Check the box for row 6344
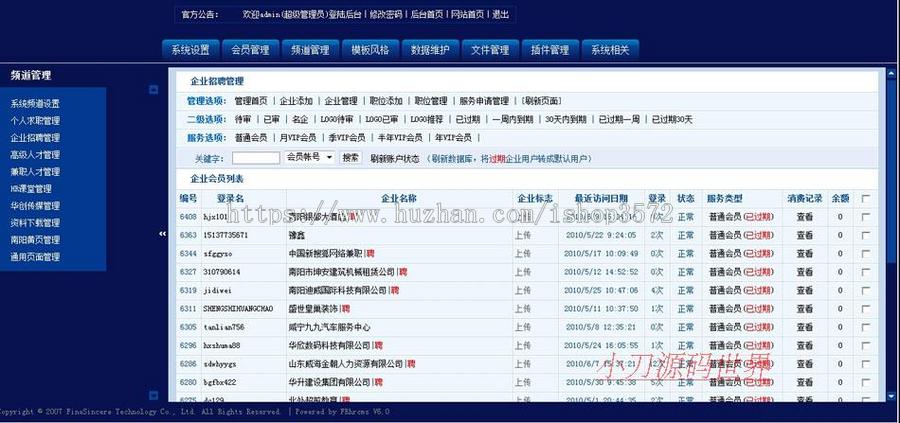The image size is (900, 423). click(x=866, y=254)
